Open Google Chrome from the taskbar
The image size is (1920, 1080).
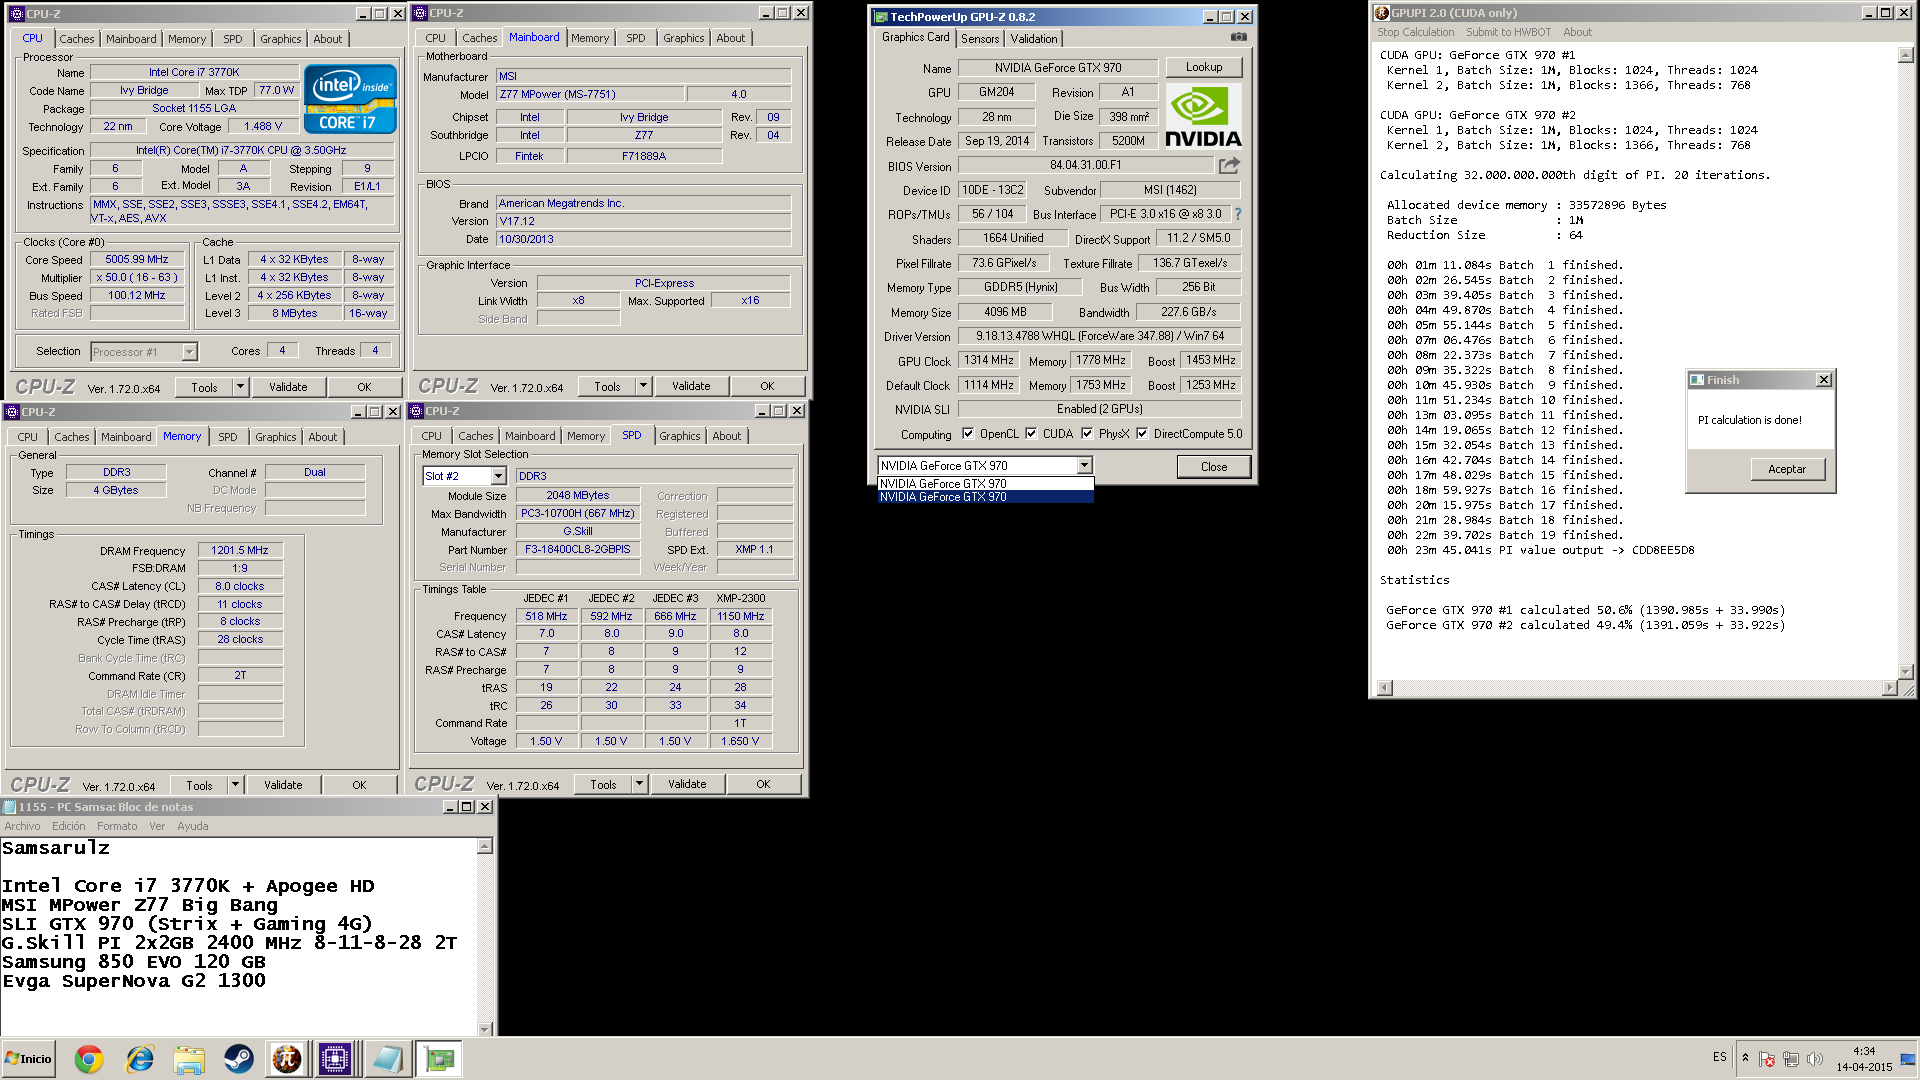pos(89,1059)
